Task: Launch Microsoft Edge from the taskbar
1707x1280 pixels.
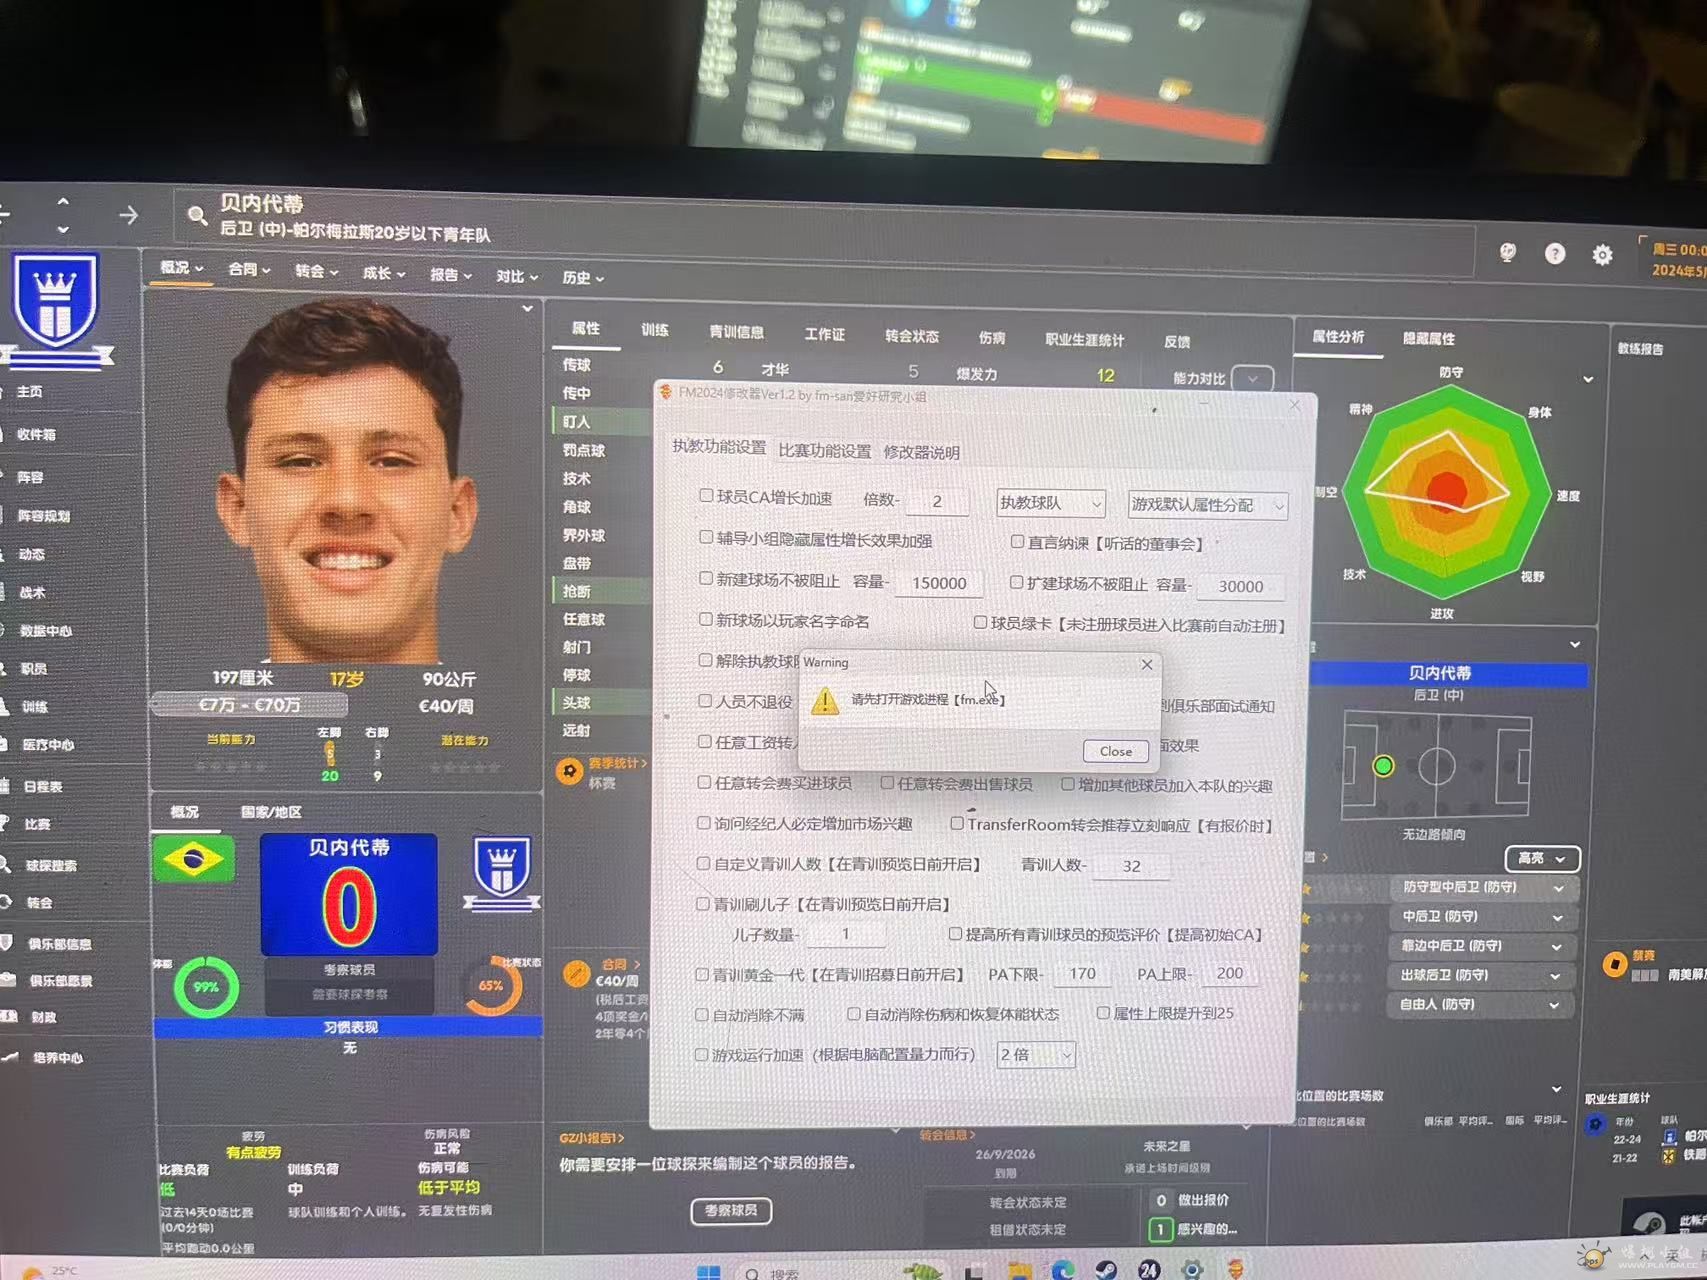Action: point(1062,1269)
